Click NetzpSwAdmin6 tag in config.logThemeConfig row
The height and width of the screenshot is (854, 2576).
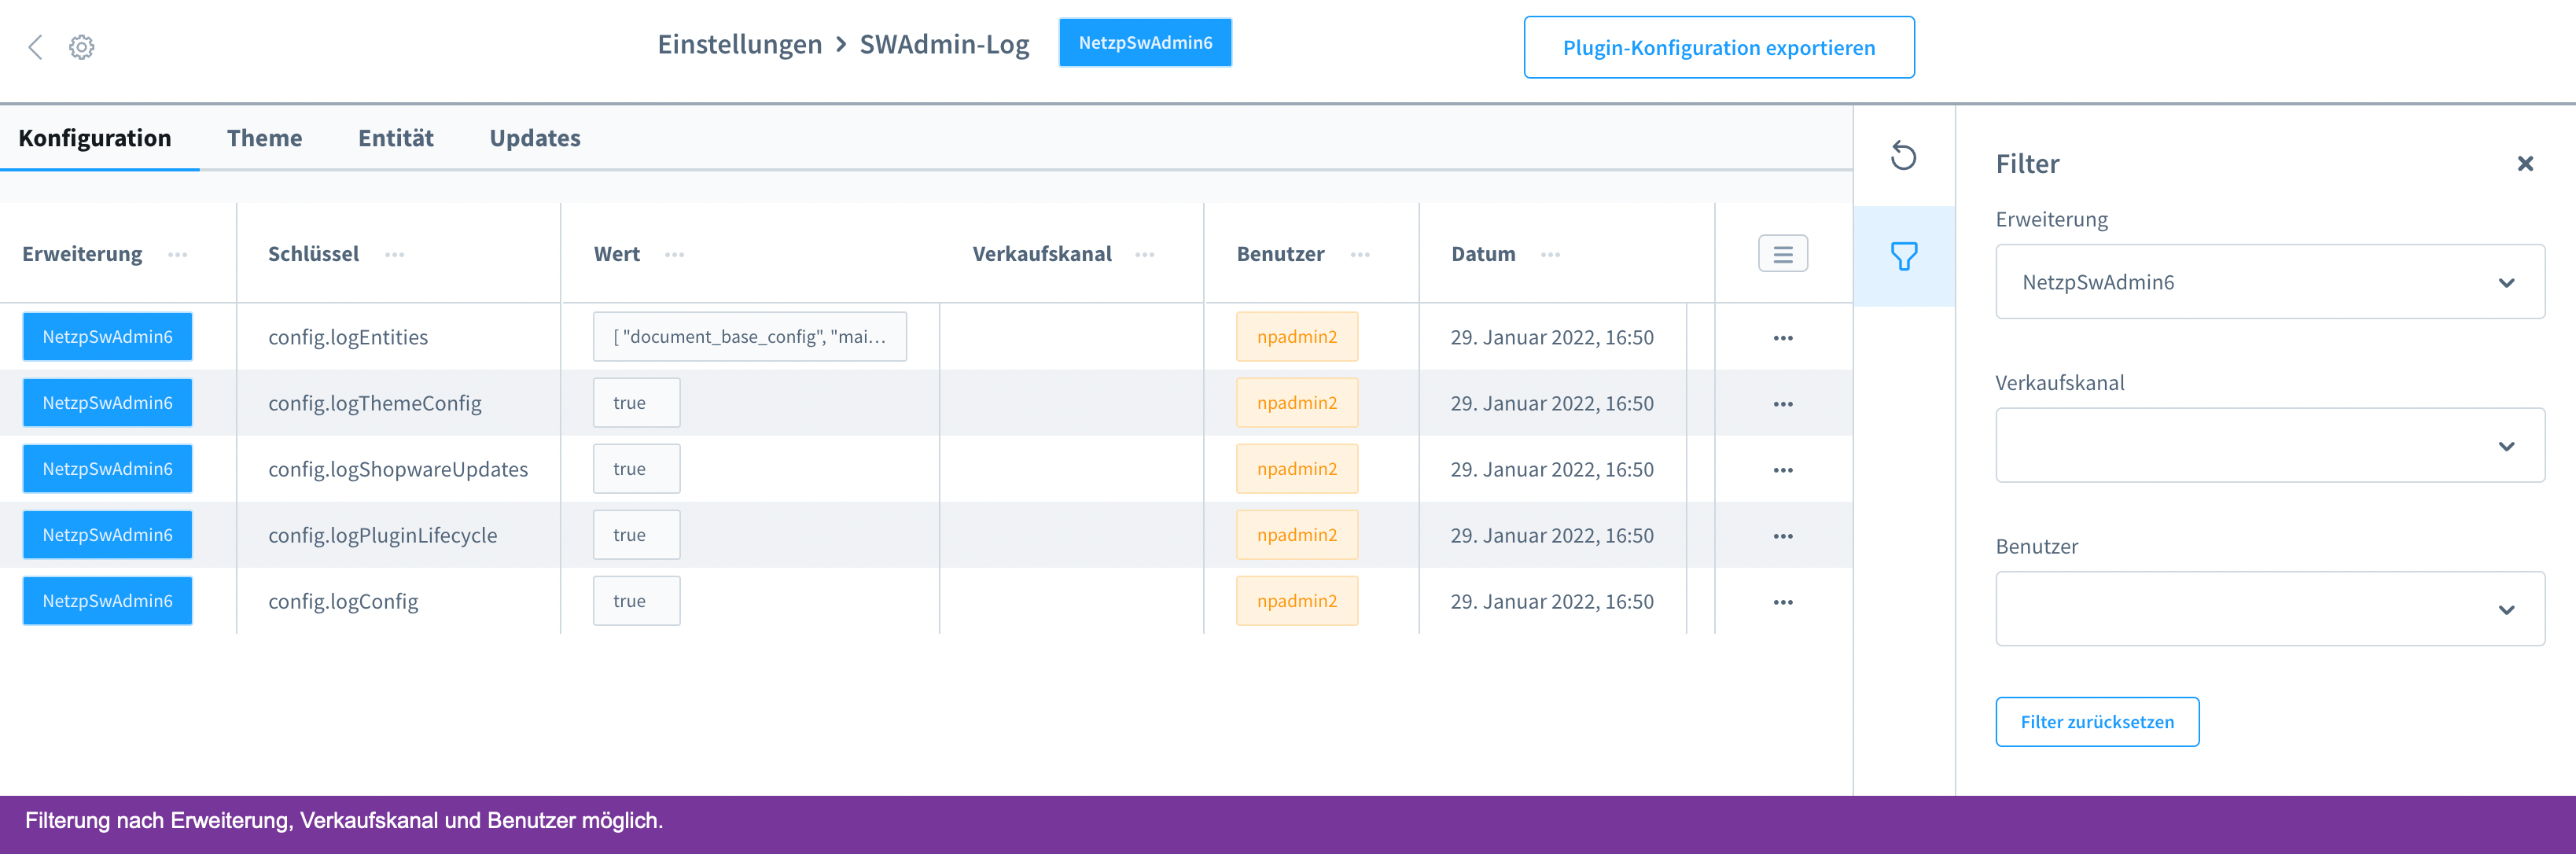click(x=108, y=403)
